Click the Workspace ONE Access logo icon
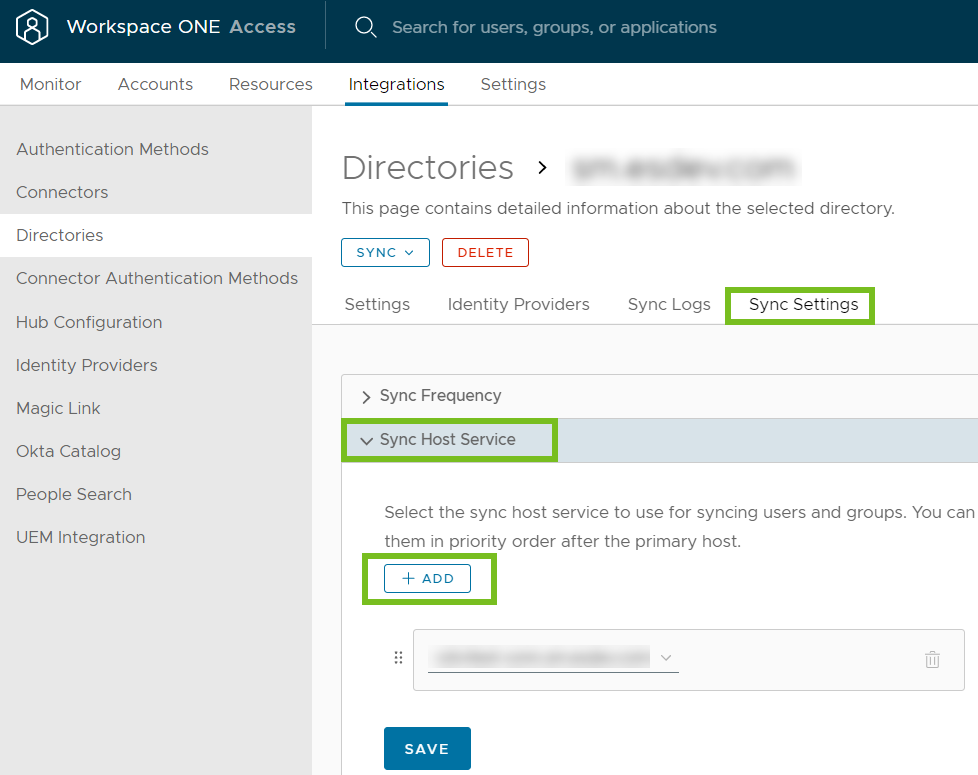The height and width of the screenshot is (775, 978). [32, 27]
